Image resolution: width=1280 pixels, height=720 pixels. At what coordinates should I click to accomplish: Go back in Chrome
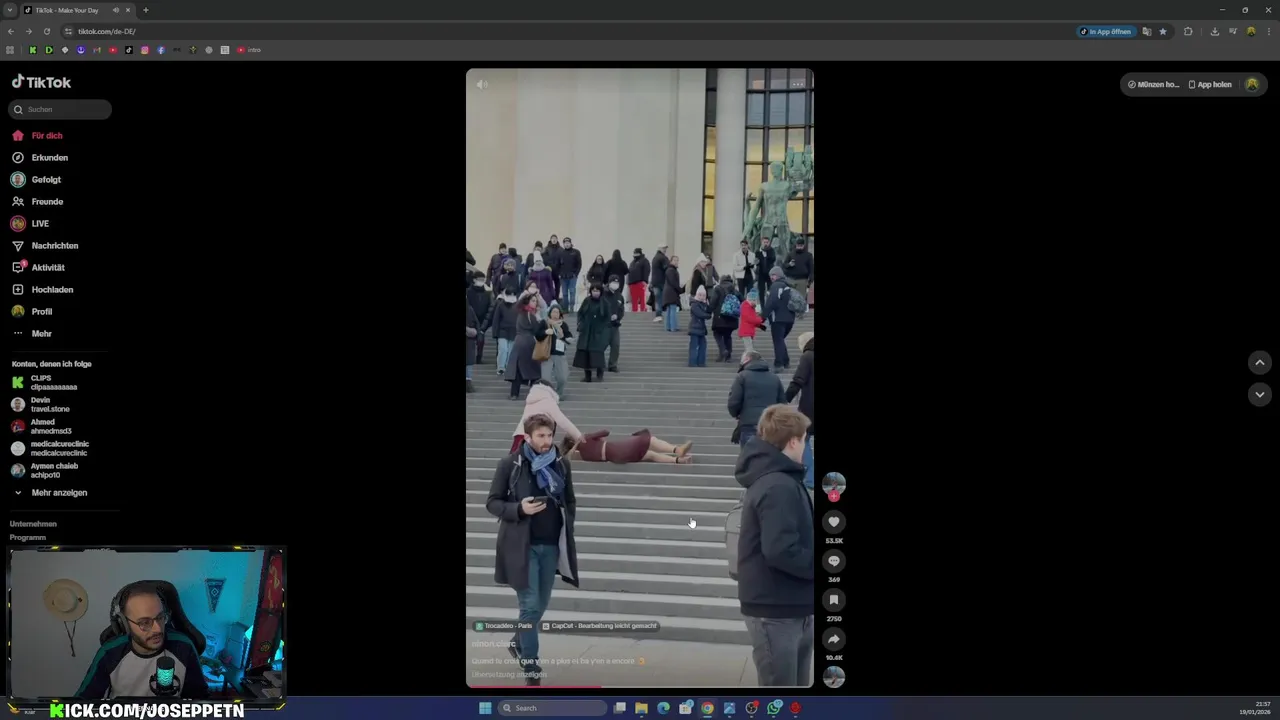pos(10,31)
